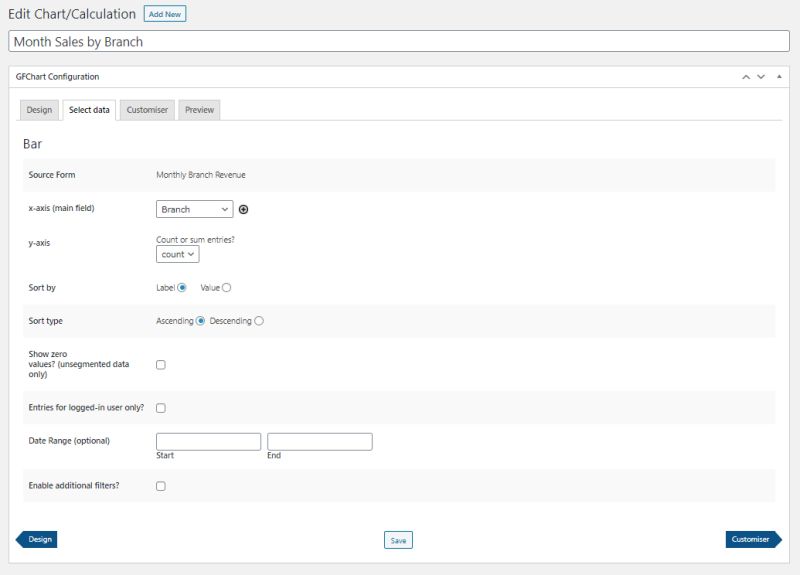
Task: Switch to the Design tab
Action: tap(39, 110)
